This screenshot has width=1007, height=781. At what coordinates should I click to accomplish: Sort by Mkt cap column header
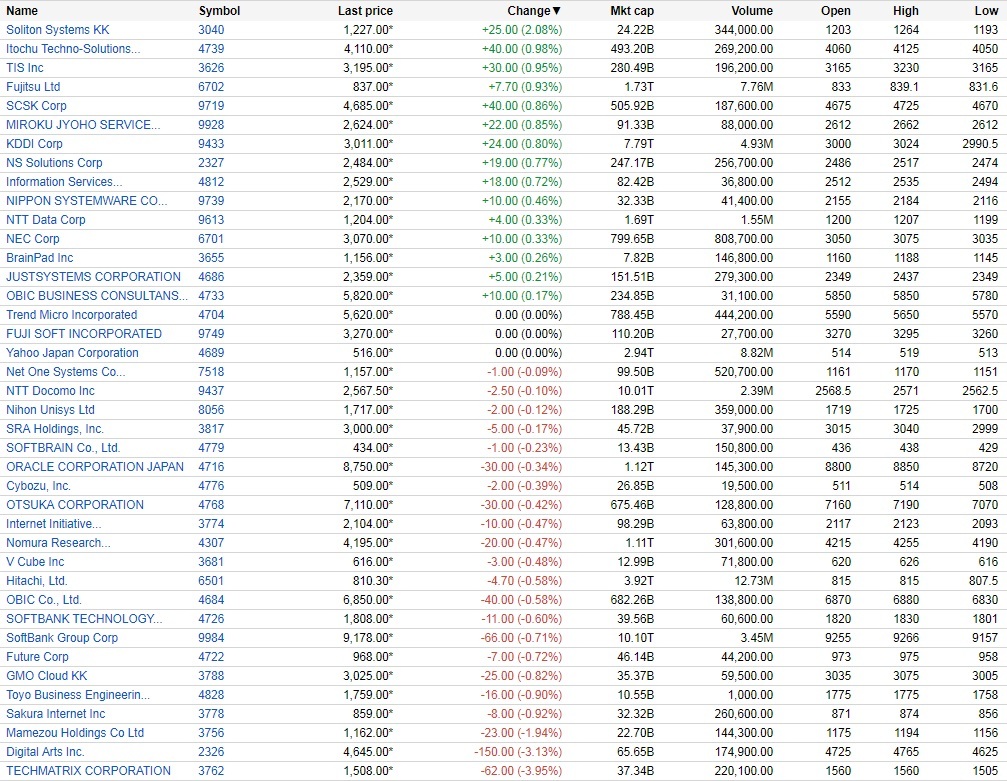pos(632,11)
